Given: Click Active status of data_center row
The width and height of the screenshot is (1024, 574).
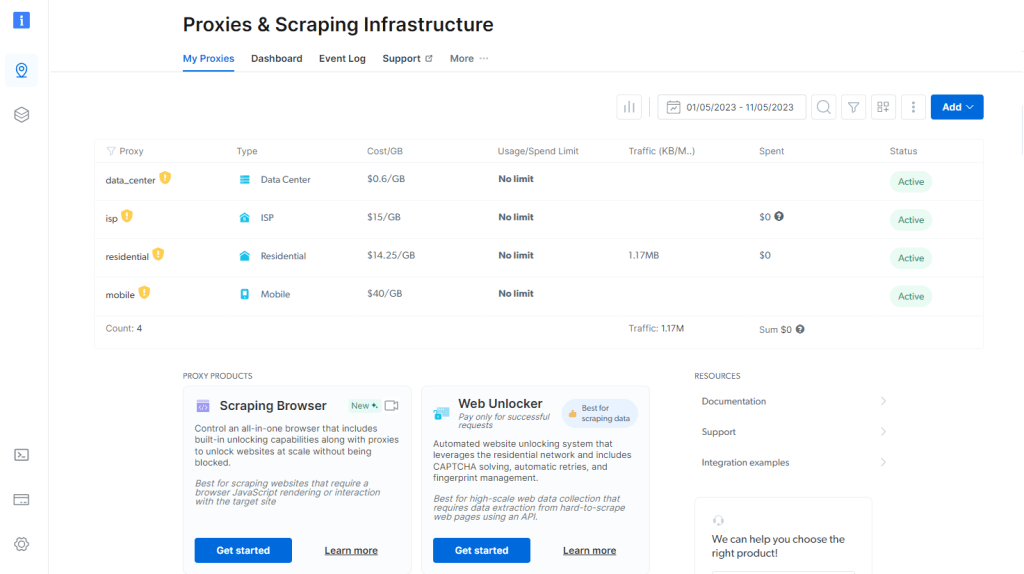Looking at the screenshot, I should click(x=910, y=182).
